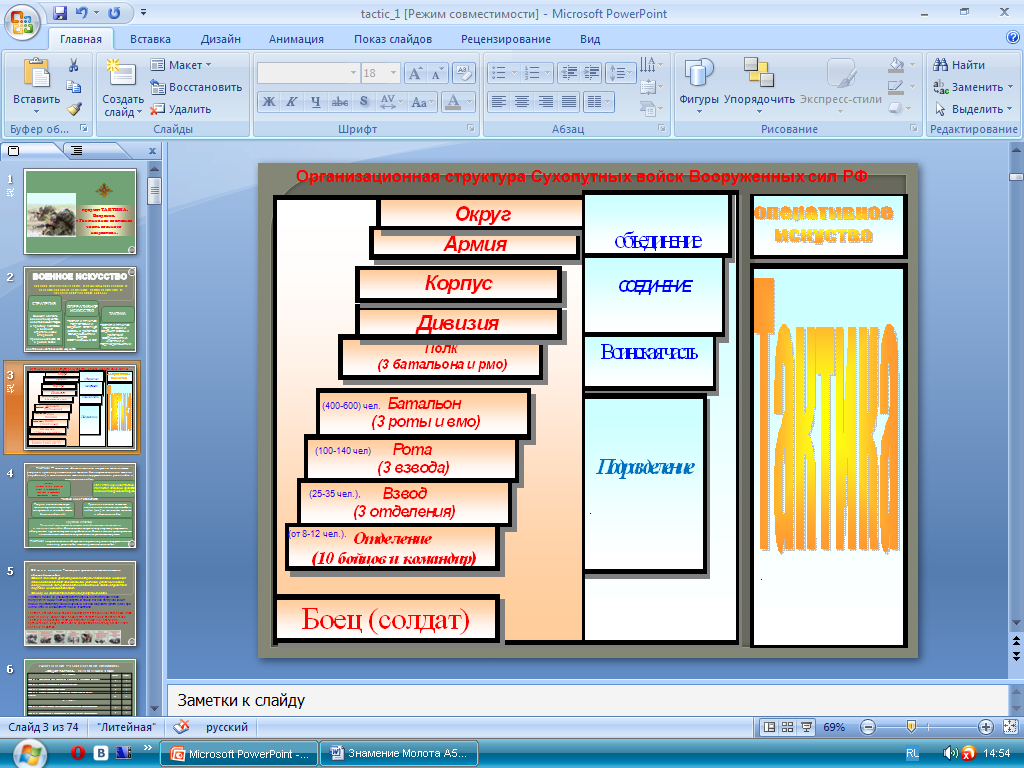
Task: Copy selection using clipboard copy icon
Action: click(x=73, y=87)
